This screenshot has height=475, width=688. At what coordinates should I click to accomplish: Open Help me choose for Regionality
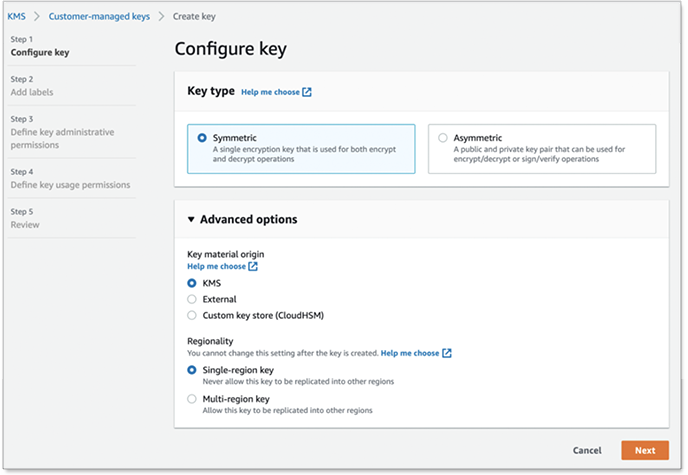[410, 353]
